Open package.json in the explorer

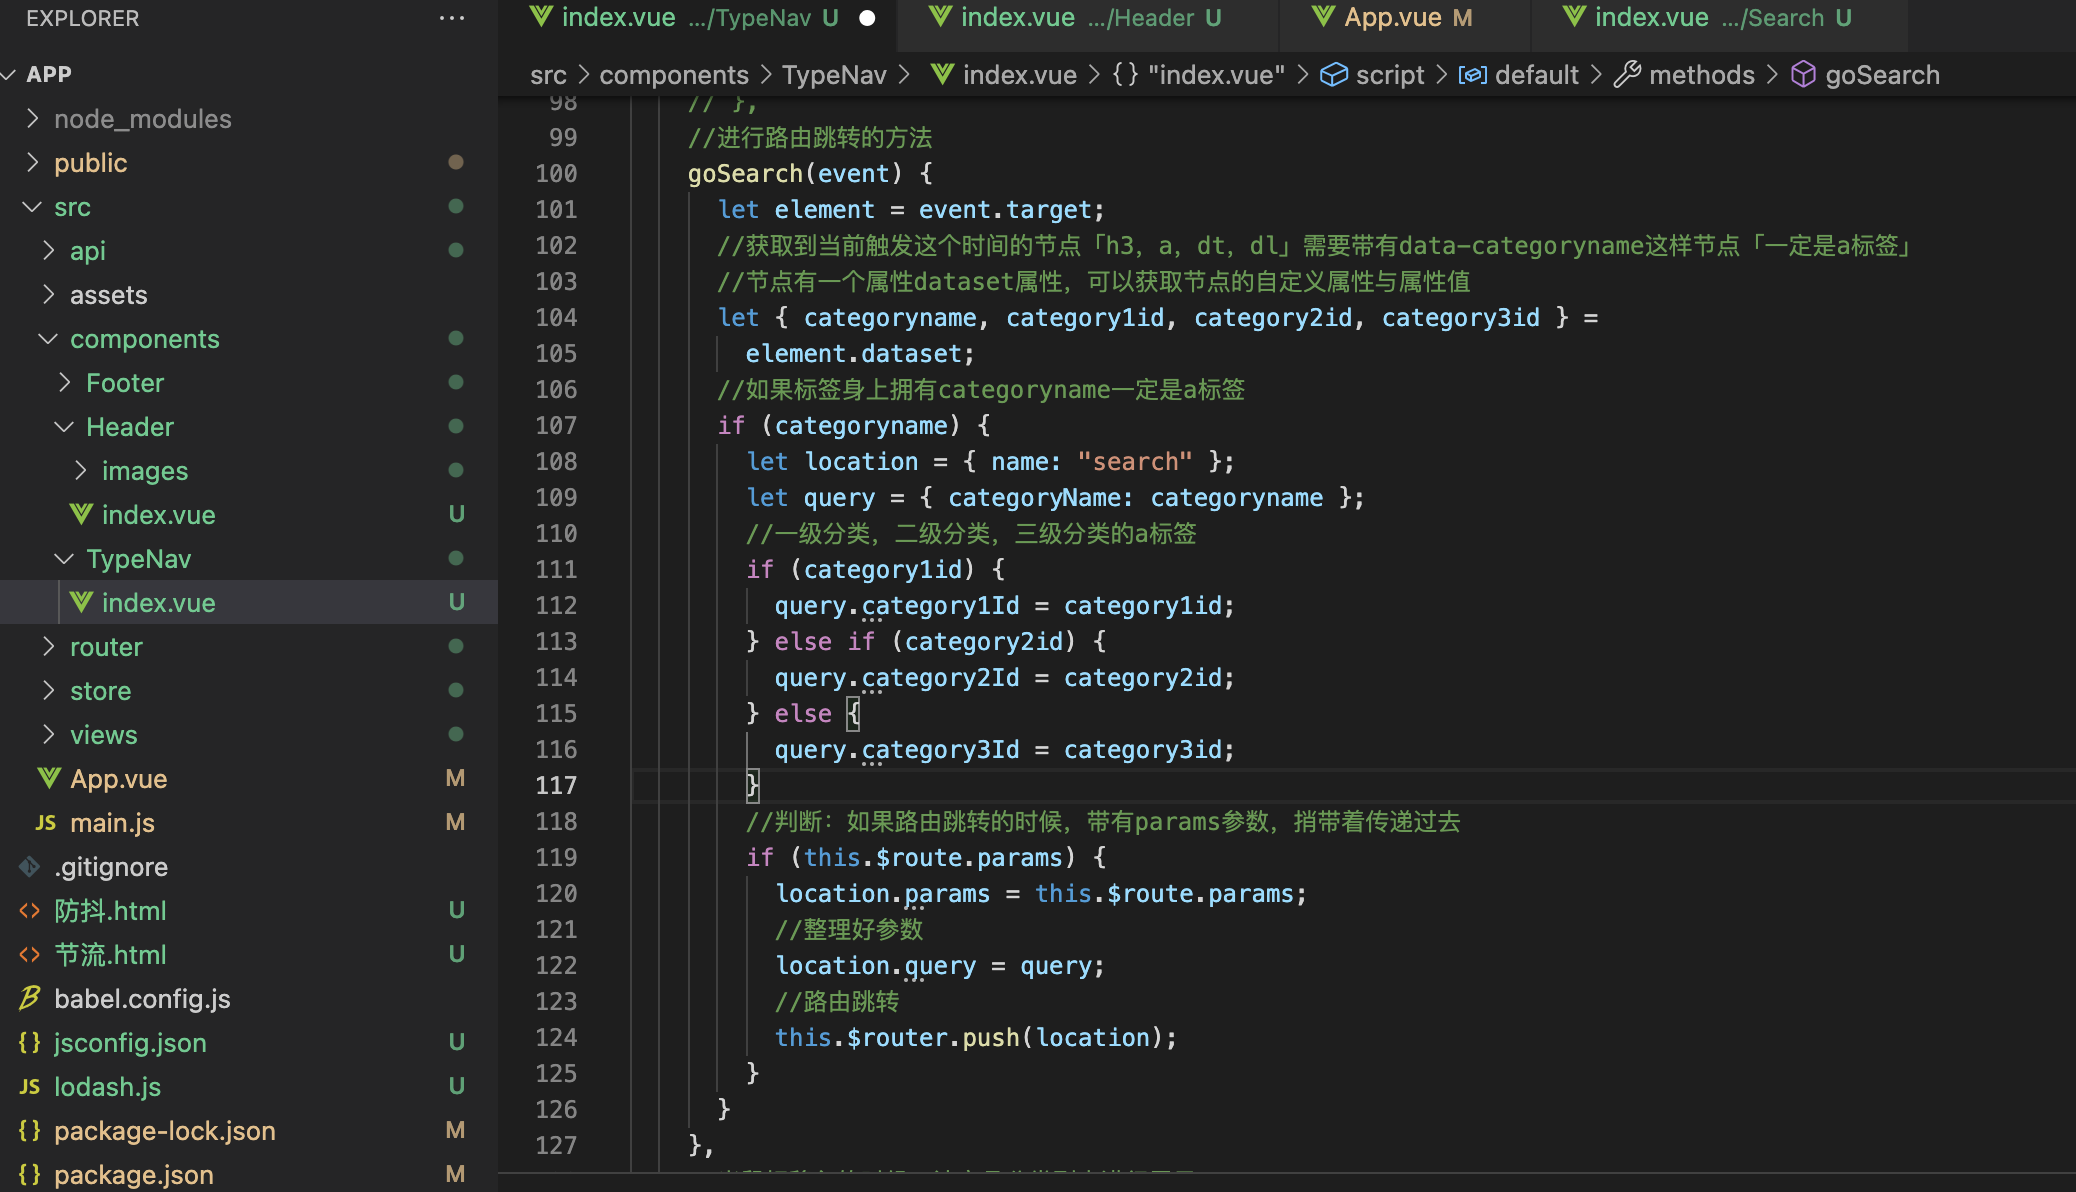[x=133, y=1174]
